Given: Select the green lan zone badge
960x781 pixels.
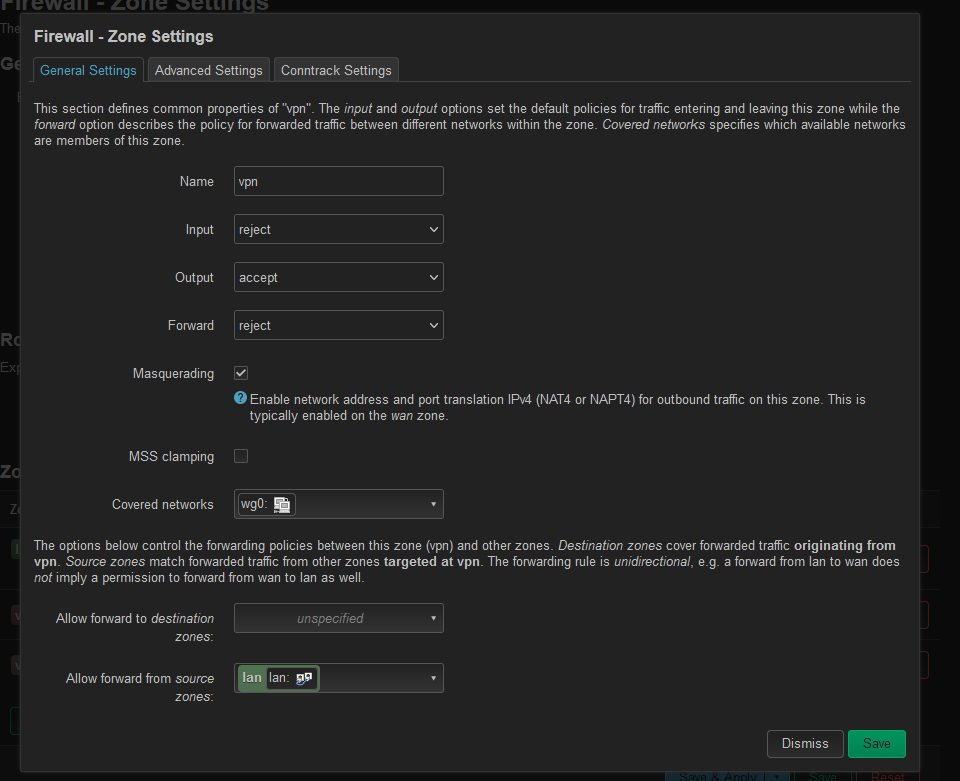Looking at the screenshot, I should [252, 678].
